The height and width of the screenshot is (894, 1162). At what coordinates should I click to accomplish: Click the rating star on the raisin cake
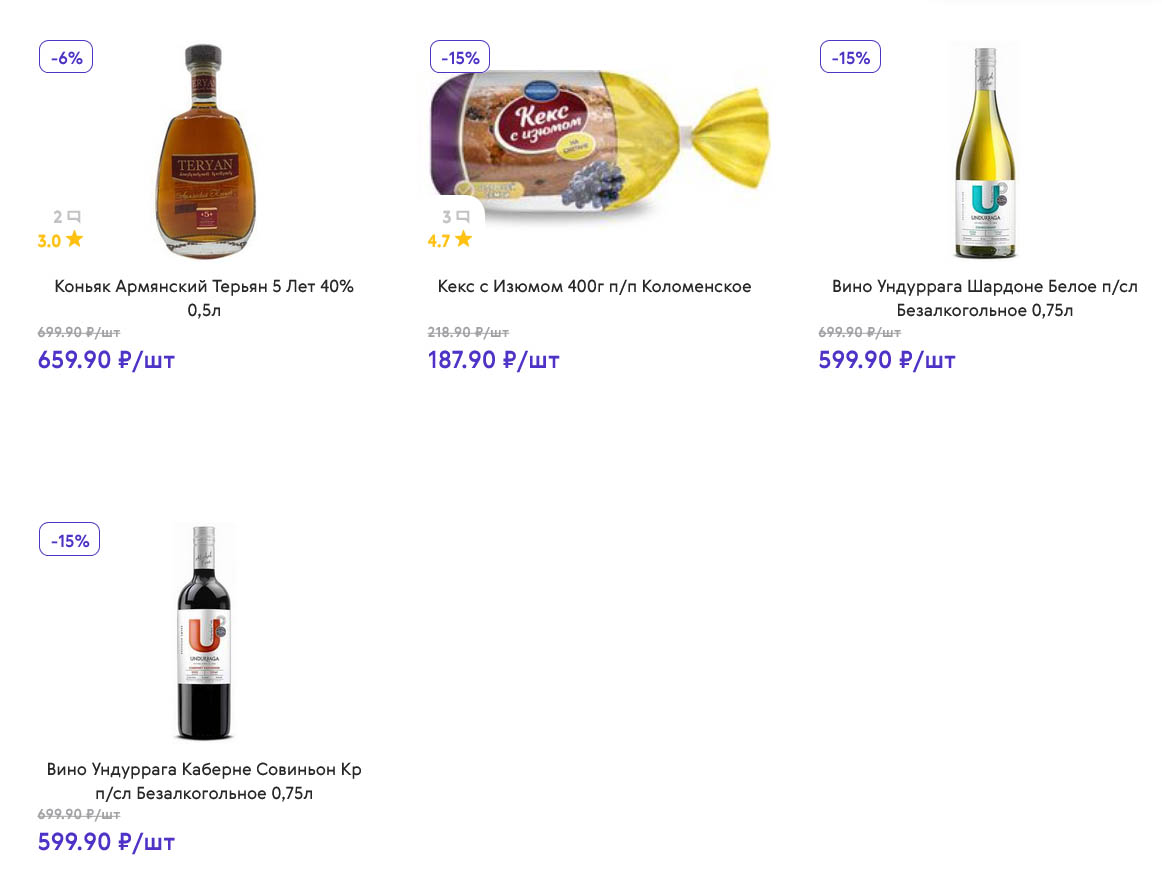coord(463,240)
